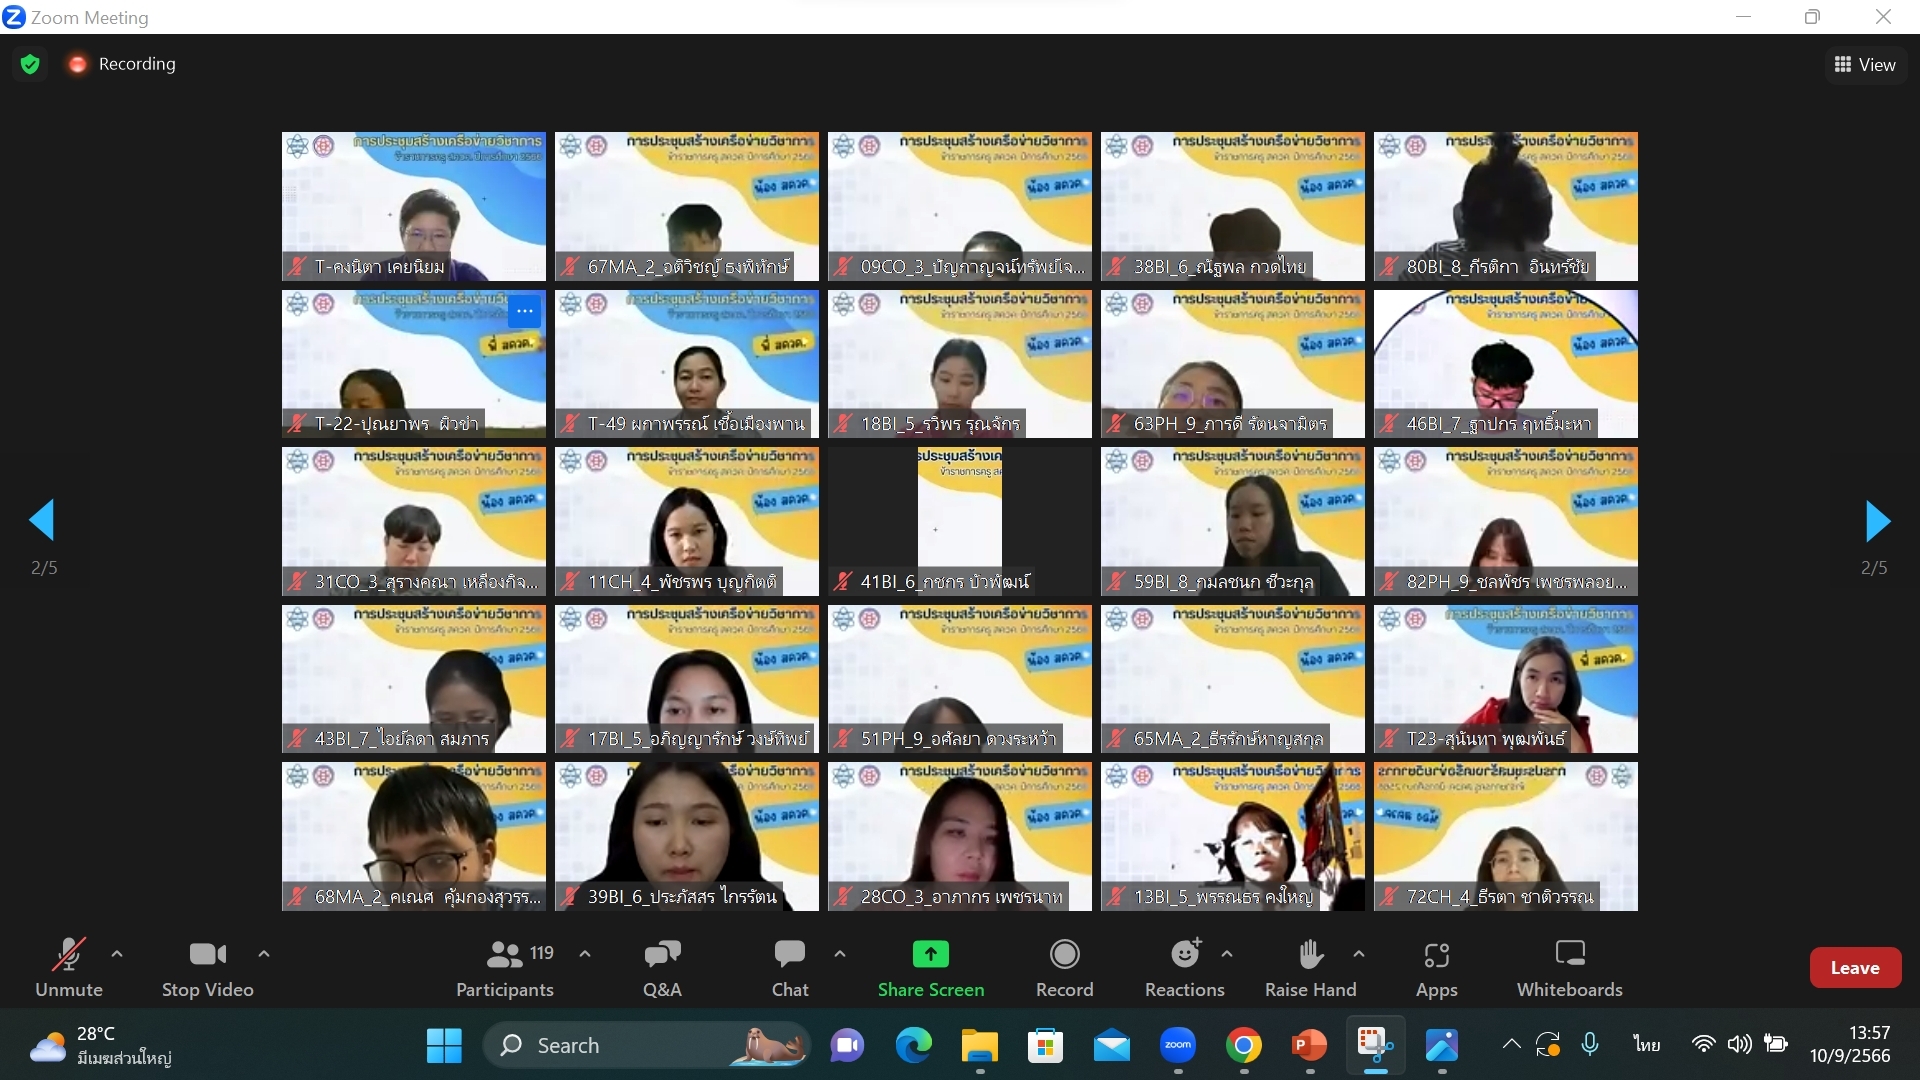Switch the Thai input language indicator

click(x=1647, y=1045)
